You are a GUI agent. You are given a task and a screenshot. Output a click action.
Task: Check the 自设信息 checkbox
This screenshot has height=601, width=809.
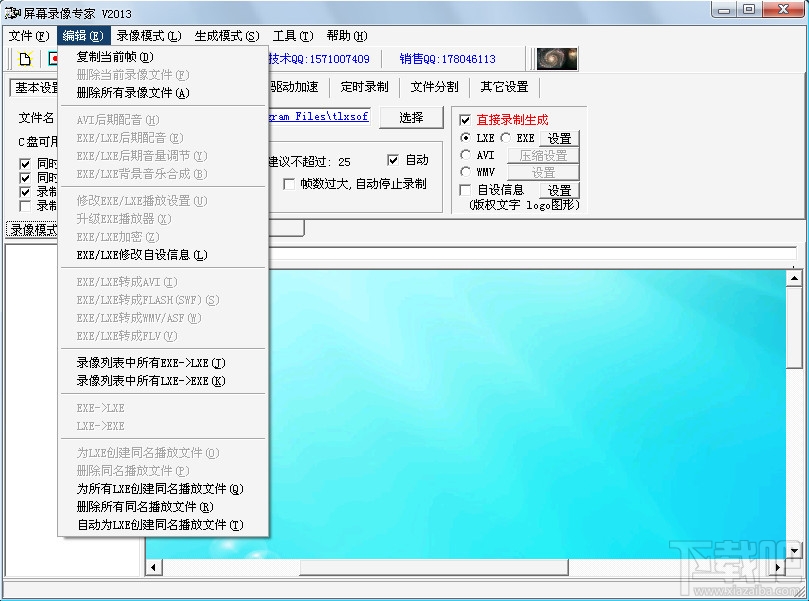466,189
